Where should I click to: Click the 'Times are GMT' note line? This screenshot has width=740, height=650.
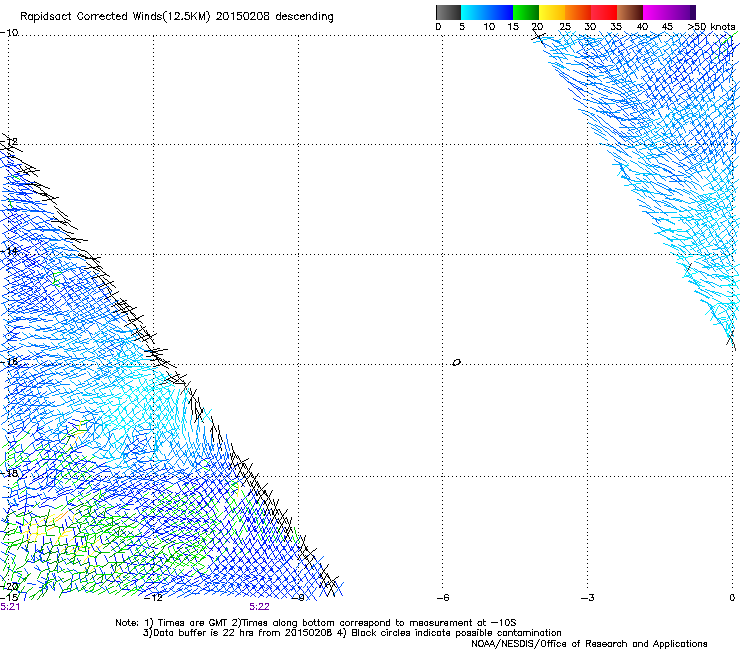(316, 623)
